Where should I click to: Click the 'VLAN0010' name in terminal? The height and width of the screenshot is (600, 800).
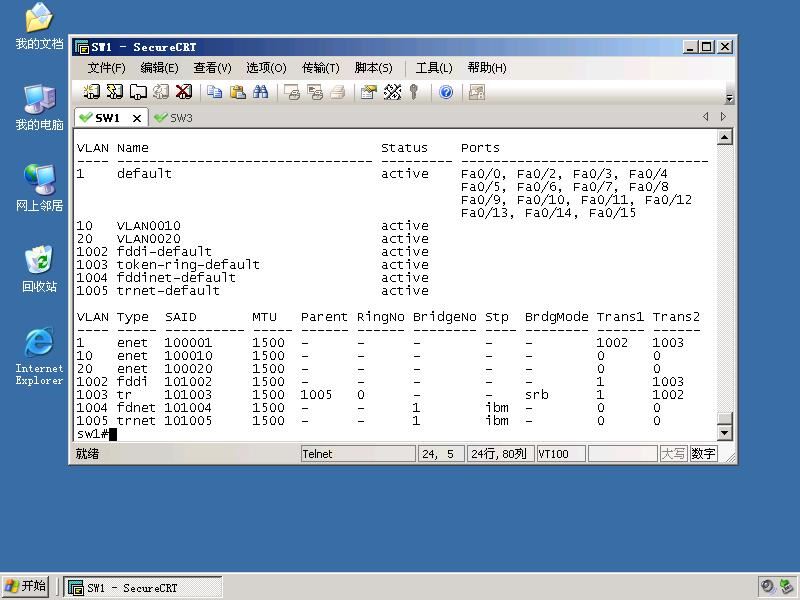[x=148, y=226]
